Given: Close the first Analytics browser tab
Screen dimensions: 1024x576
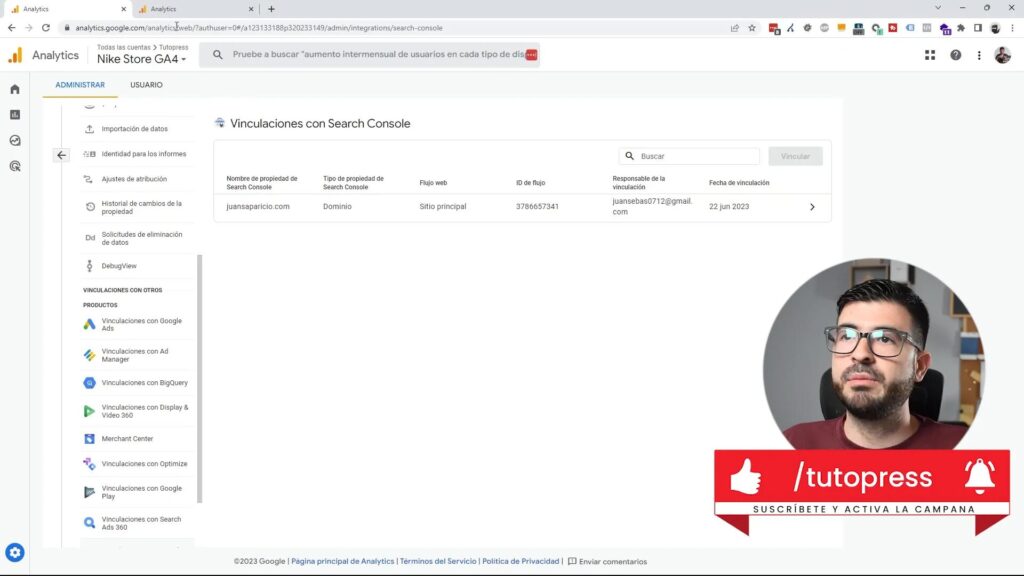Looking at the screenshot, I should click(123, 9).
